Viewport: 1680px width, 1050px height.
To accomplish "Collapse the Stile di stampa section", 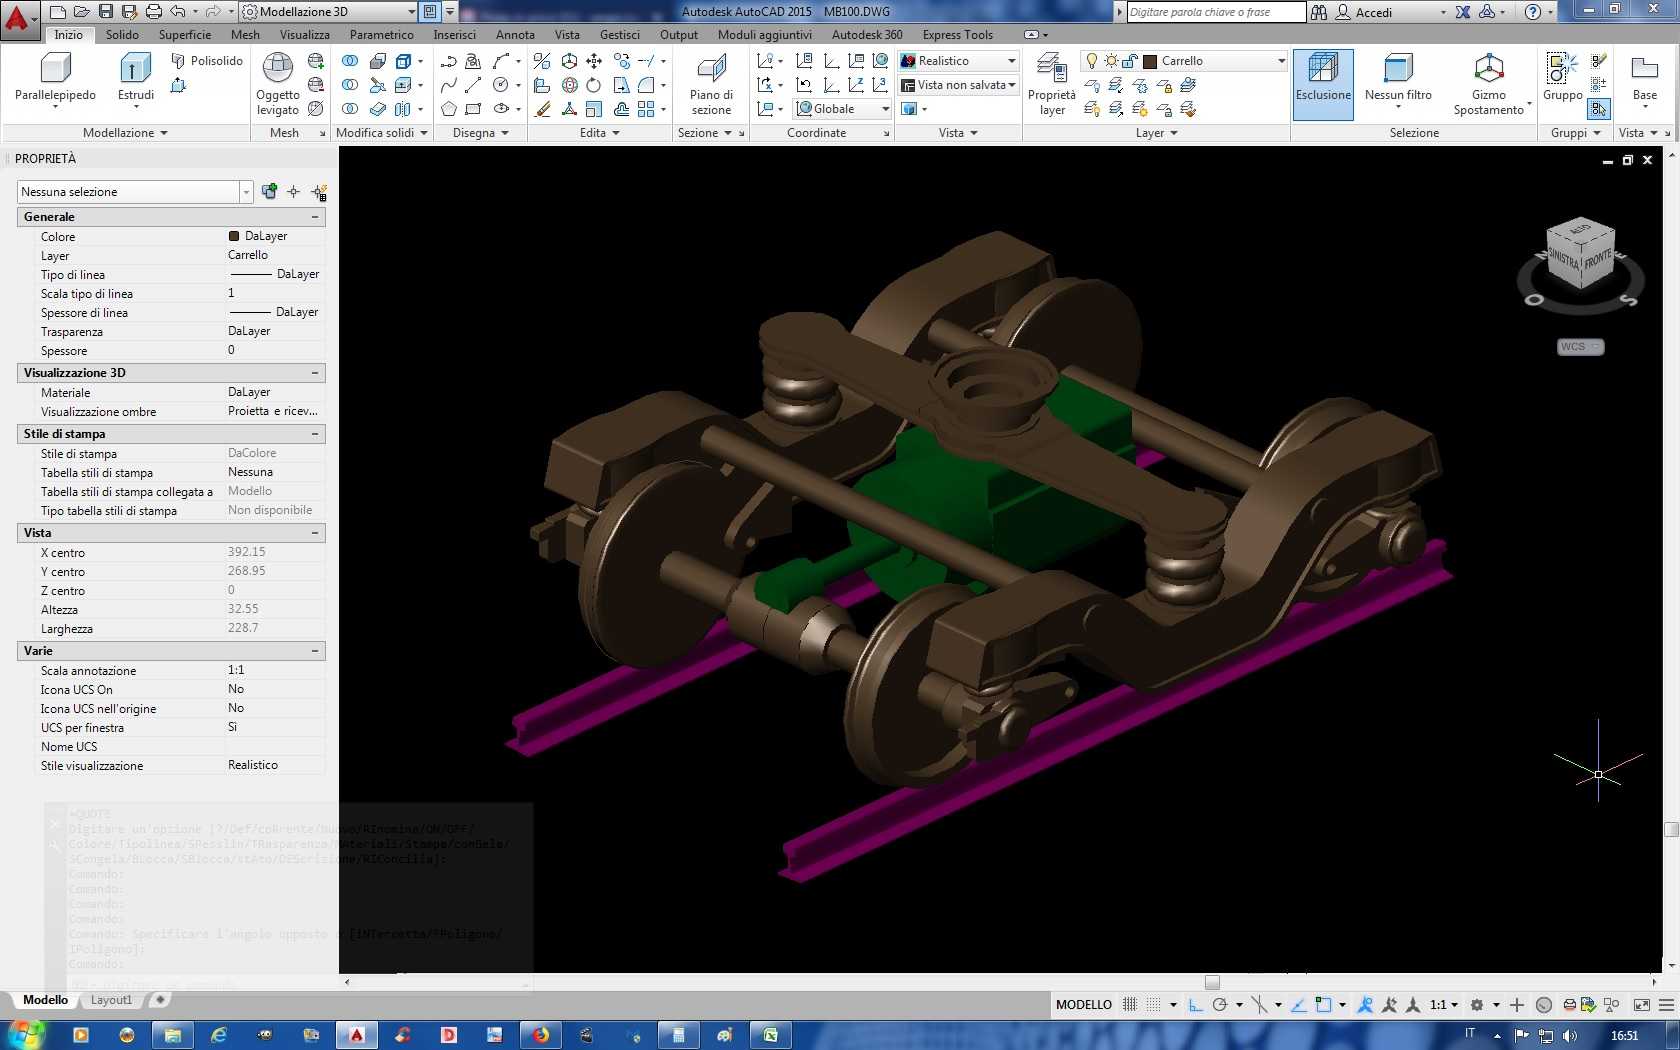I will click(x=315, y=434).
